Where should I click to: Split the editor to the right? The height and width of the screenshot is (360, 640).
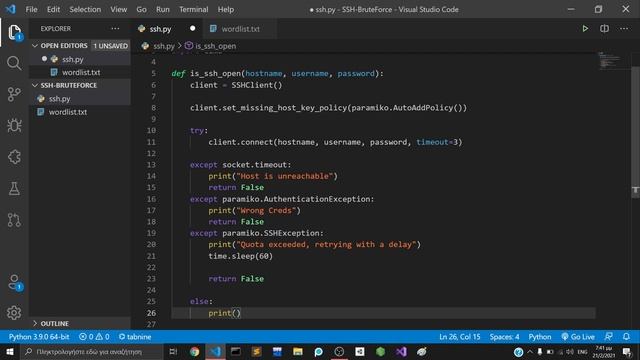click(x=604, y=29)
